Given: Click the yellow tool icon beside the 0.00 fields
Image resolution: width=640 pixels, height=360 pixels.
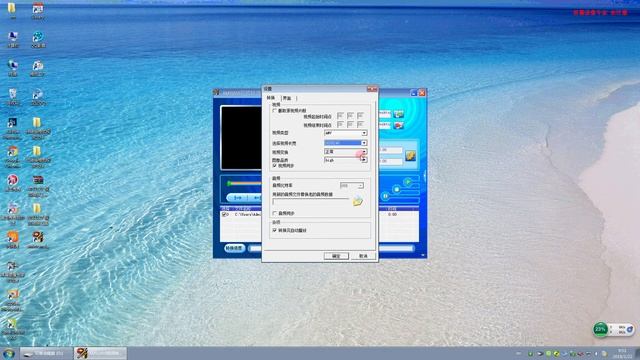Looking at the screenshot, I should point(410,156).
